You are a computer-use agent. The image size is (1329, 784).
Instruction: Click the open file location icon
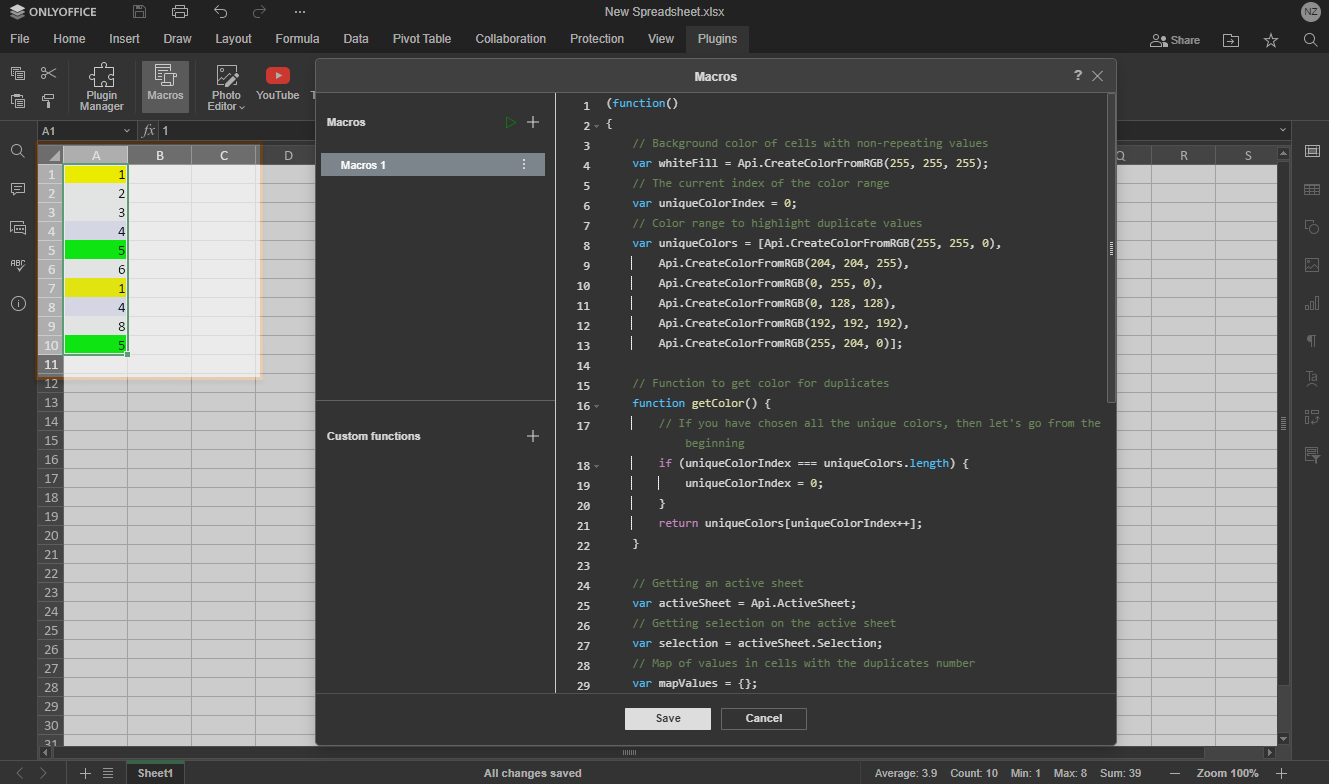pyautogui.click(x=1231, y=40)
